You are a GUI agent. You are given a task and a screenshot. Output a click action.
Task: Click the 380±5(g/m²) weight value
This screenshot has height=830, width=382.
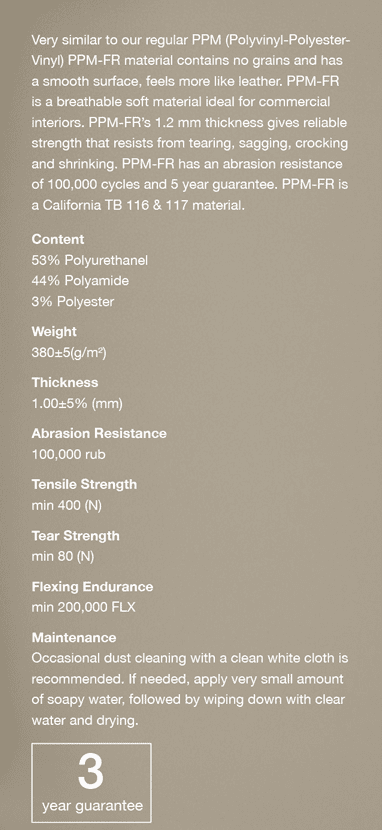click(x=69, y=353)
